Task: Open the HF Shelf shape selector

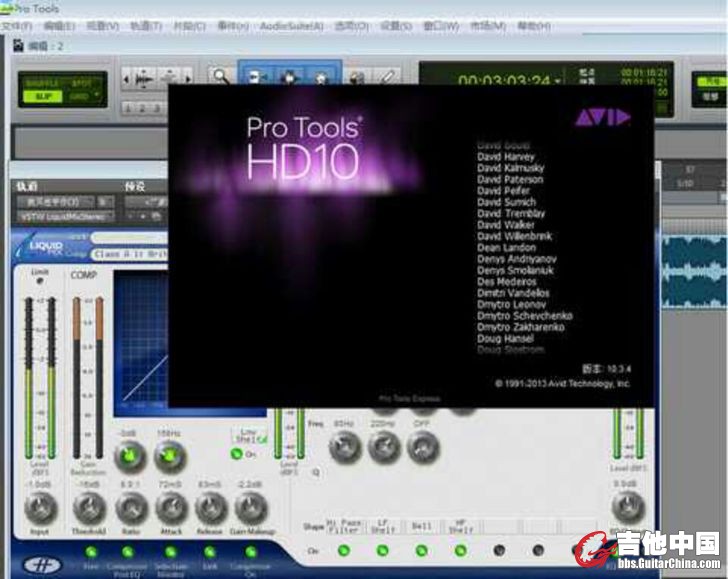Action: coord(461,527)
